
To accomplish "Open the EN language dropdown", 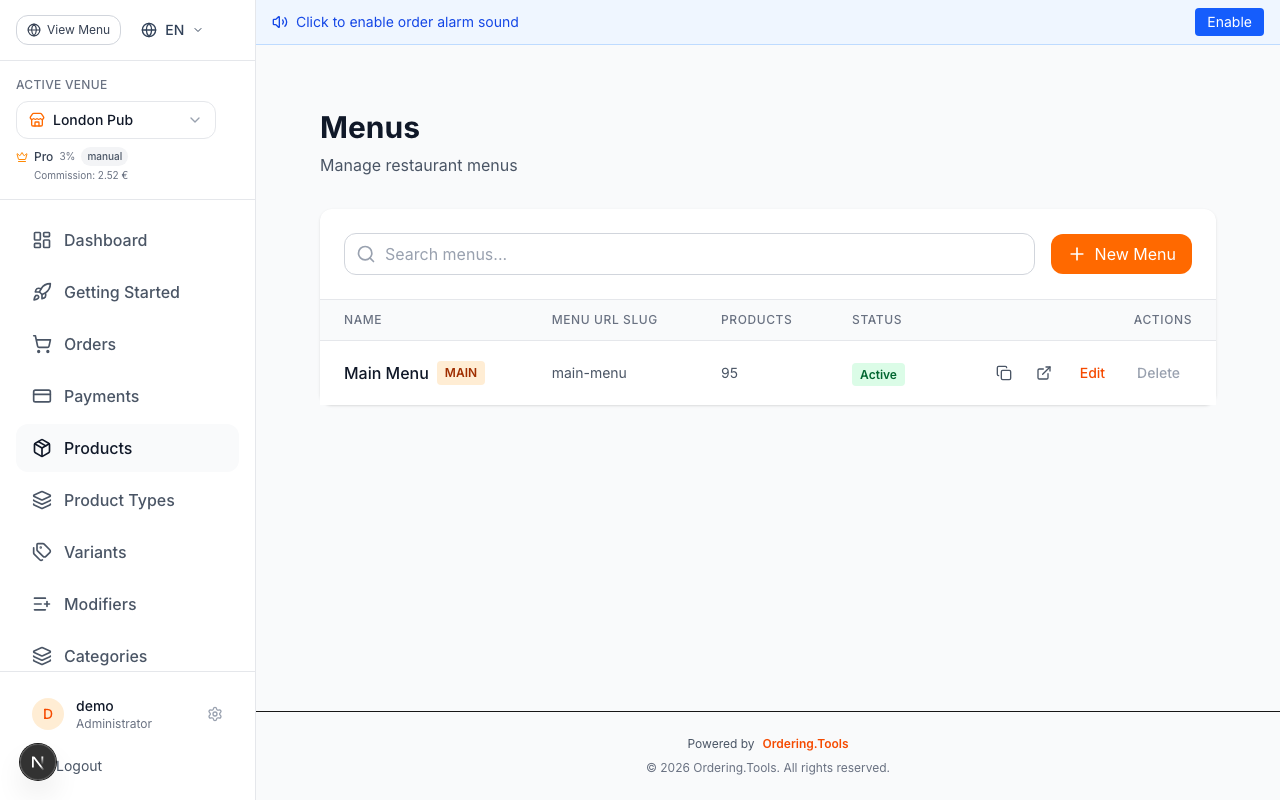I will click(x=170, y=29).
